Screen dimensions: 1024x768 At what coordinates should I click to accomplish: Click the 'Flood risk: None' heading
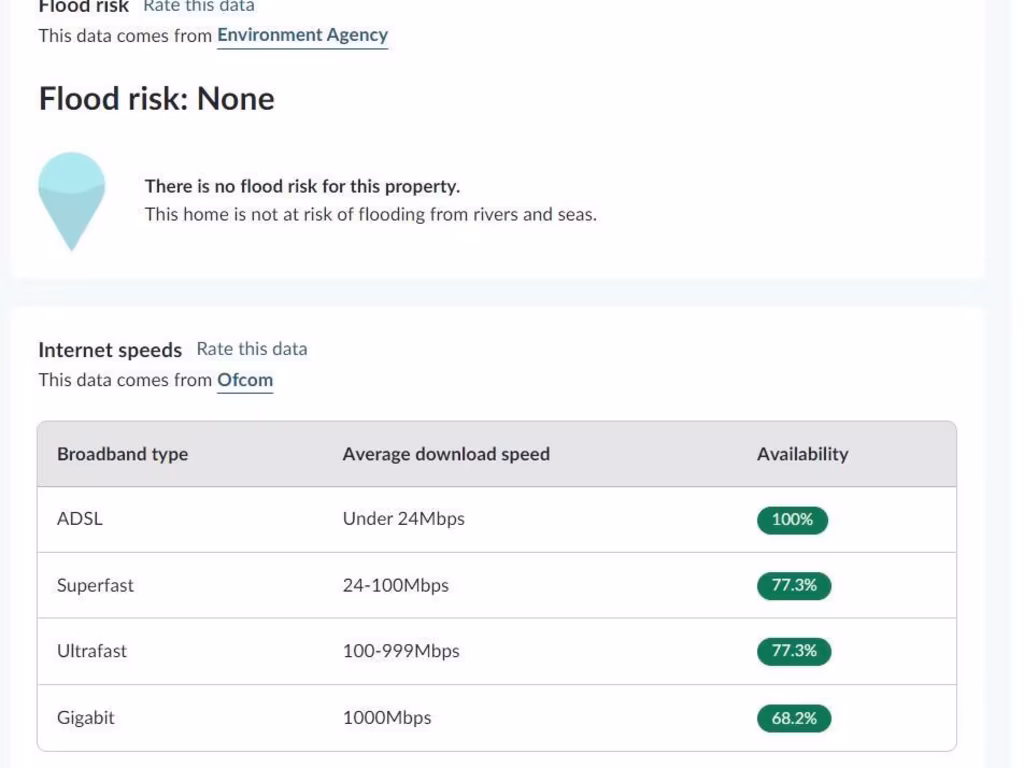click(156, 99)
